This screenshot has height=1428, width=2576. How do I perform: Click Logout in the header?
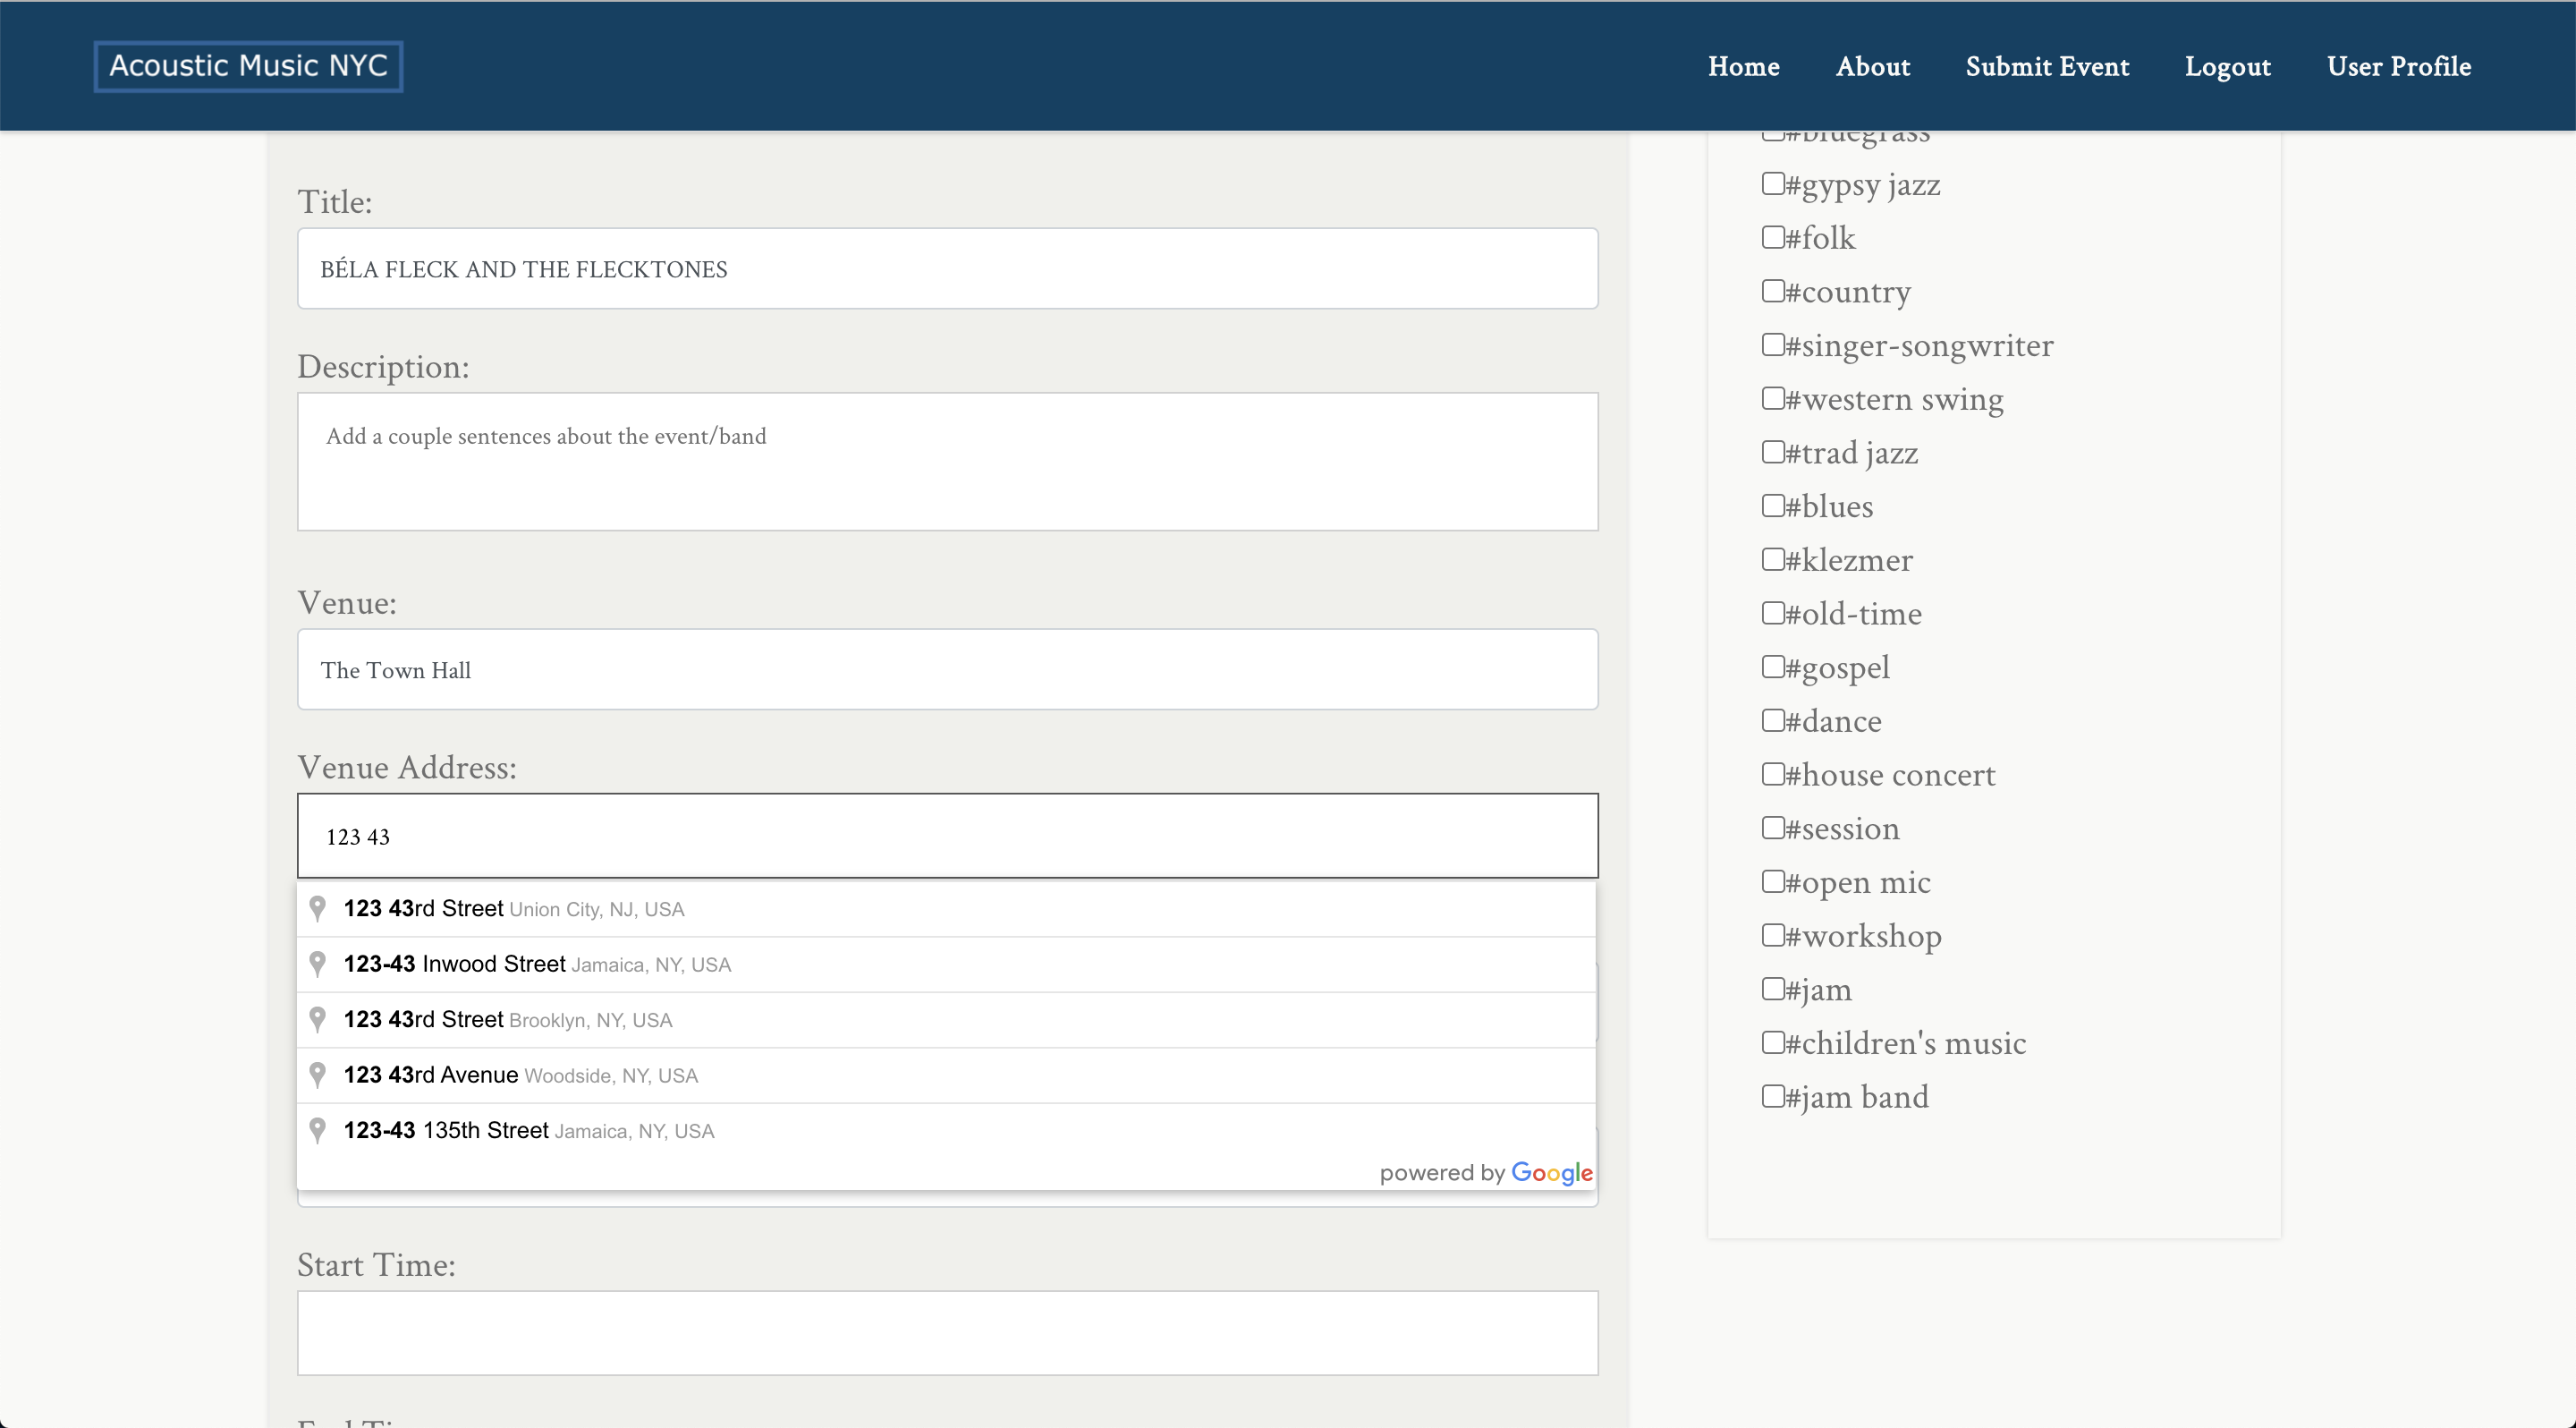[x=2227, y=66]
